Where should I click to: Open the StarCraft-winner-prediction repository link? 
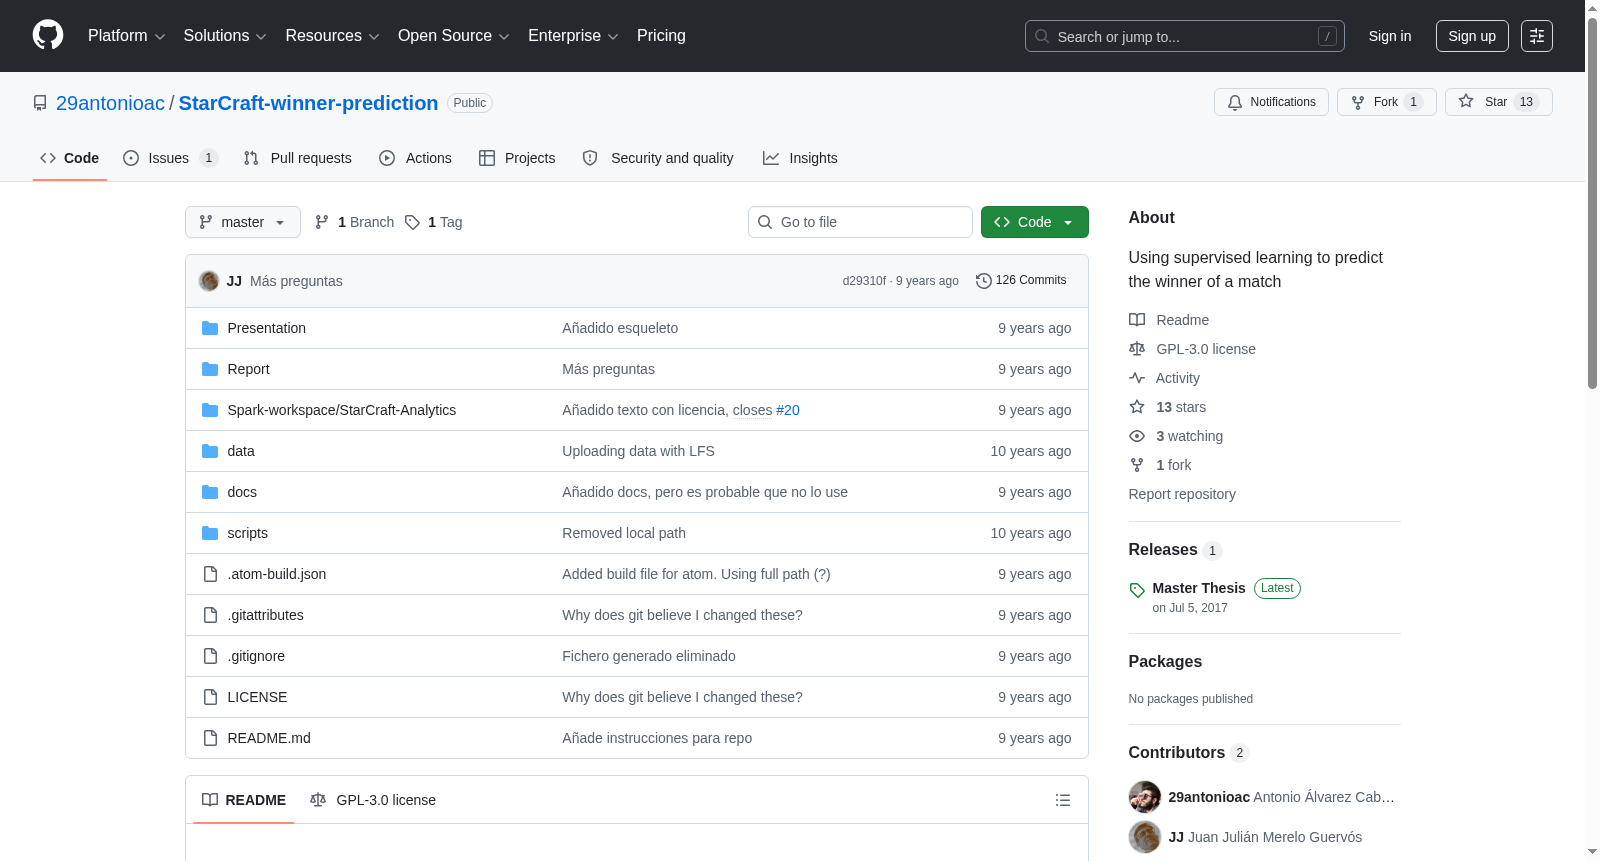pyautogui.click(x=308, y=103)
